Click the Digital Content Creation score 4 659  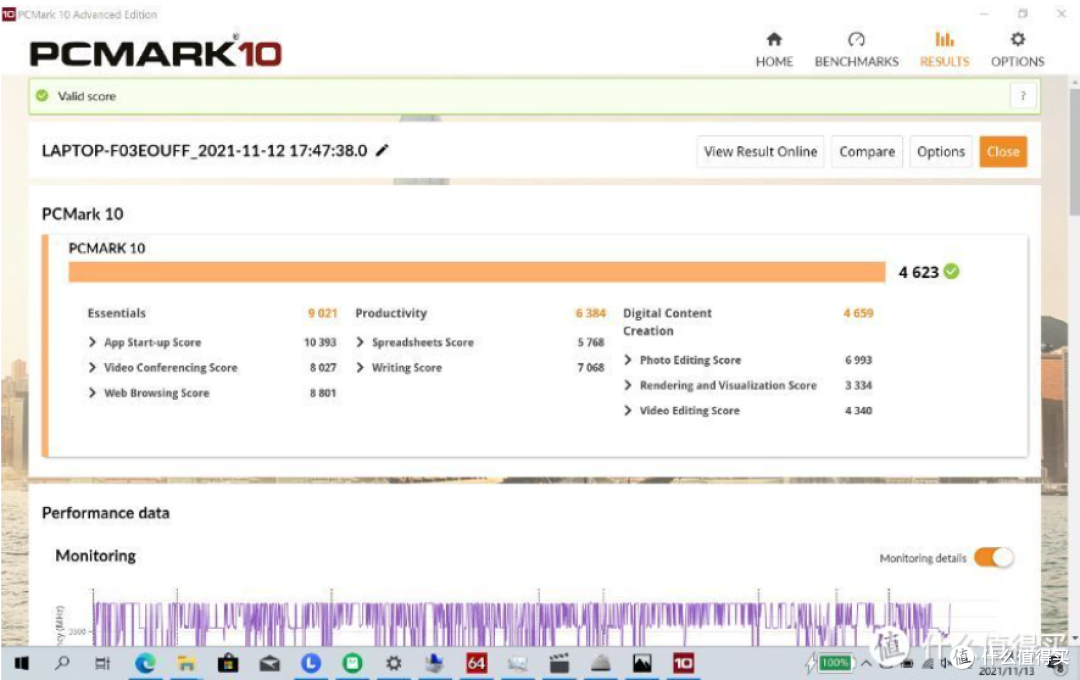pyautogui.click(x=858, y=313)
